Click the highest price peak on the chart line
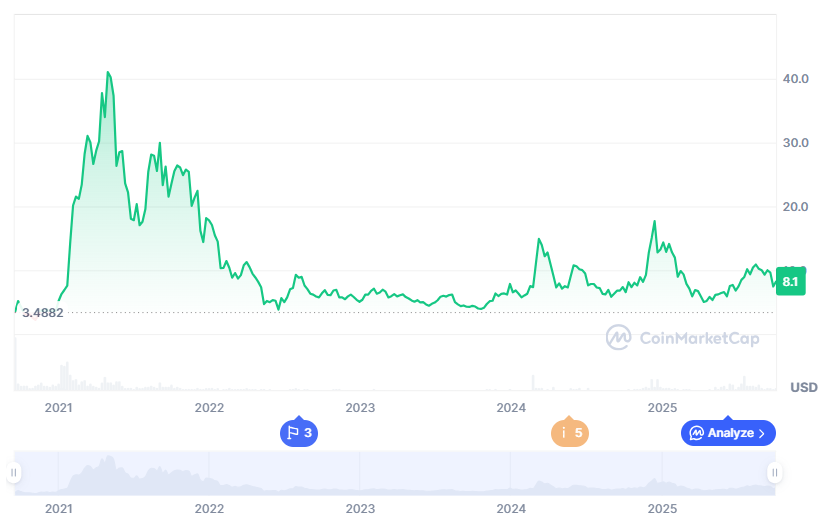Image resolution: width=830 pixels, height=528 pixels. click(x=108, y=73)
